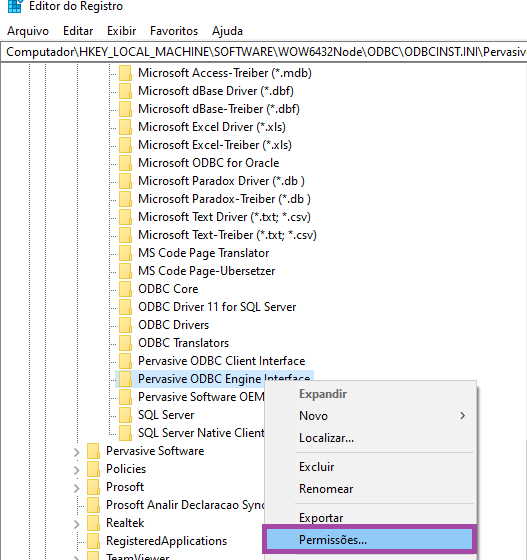Click the Realtek folder icon
Screen dimensions: 527x560
click(94, 523)
